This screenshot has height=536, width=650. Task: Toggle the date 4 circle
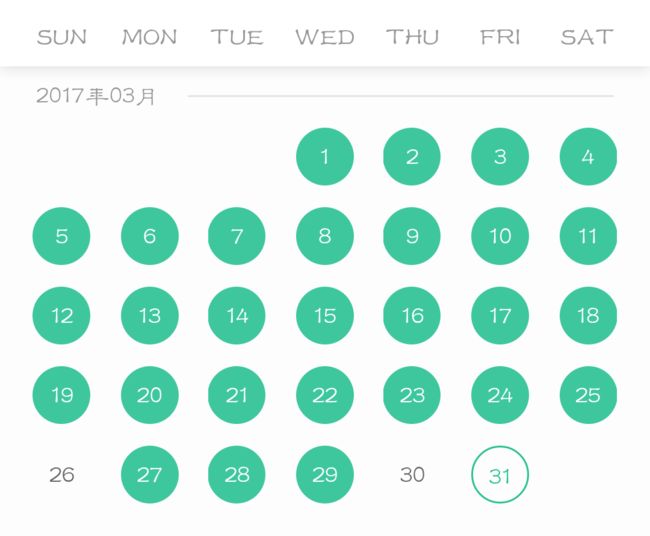click(588, 157)
